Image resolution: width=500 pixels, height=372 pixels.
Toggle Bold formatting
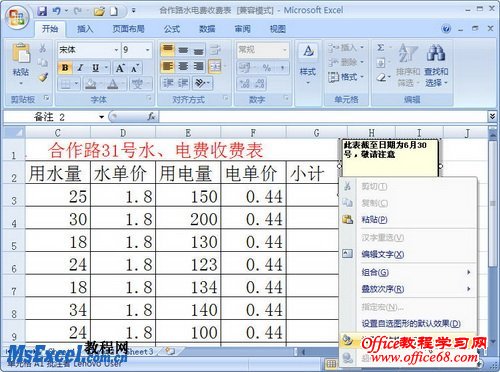tap(65, 68)
